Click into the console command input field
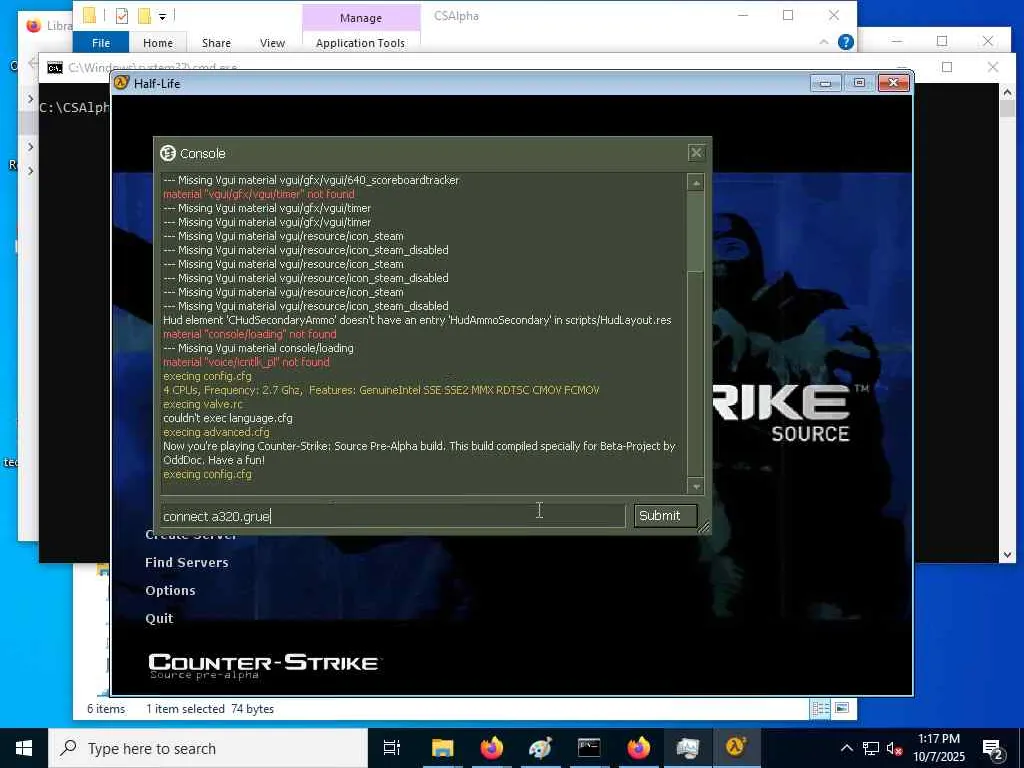The height and width of the screenshot is (768, 1024). [x=392, y=516]
